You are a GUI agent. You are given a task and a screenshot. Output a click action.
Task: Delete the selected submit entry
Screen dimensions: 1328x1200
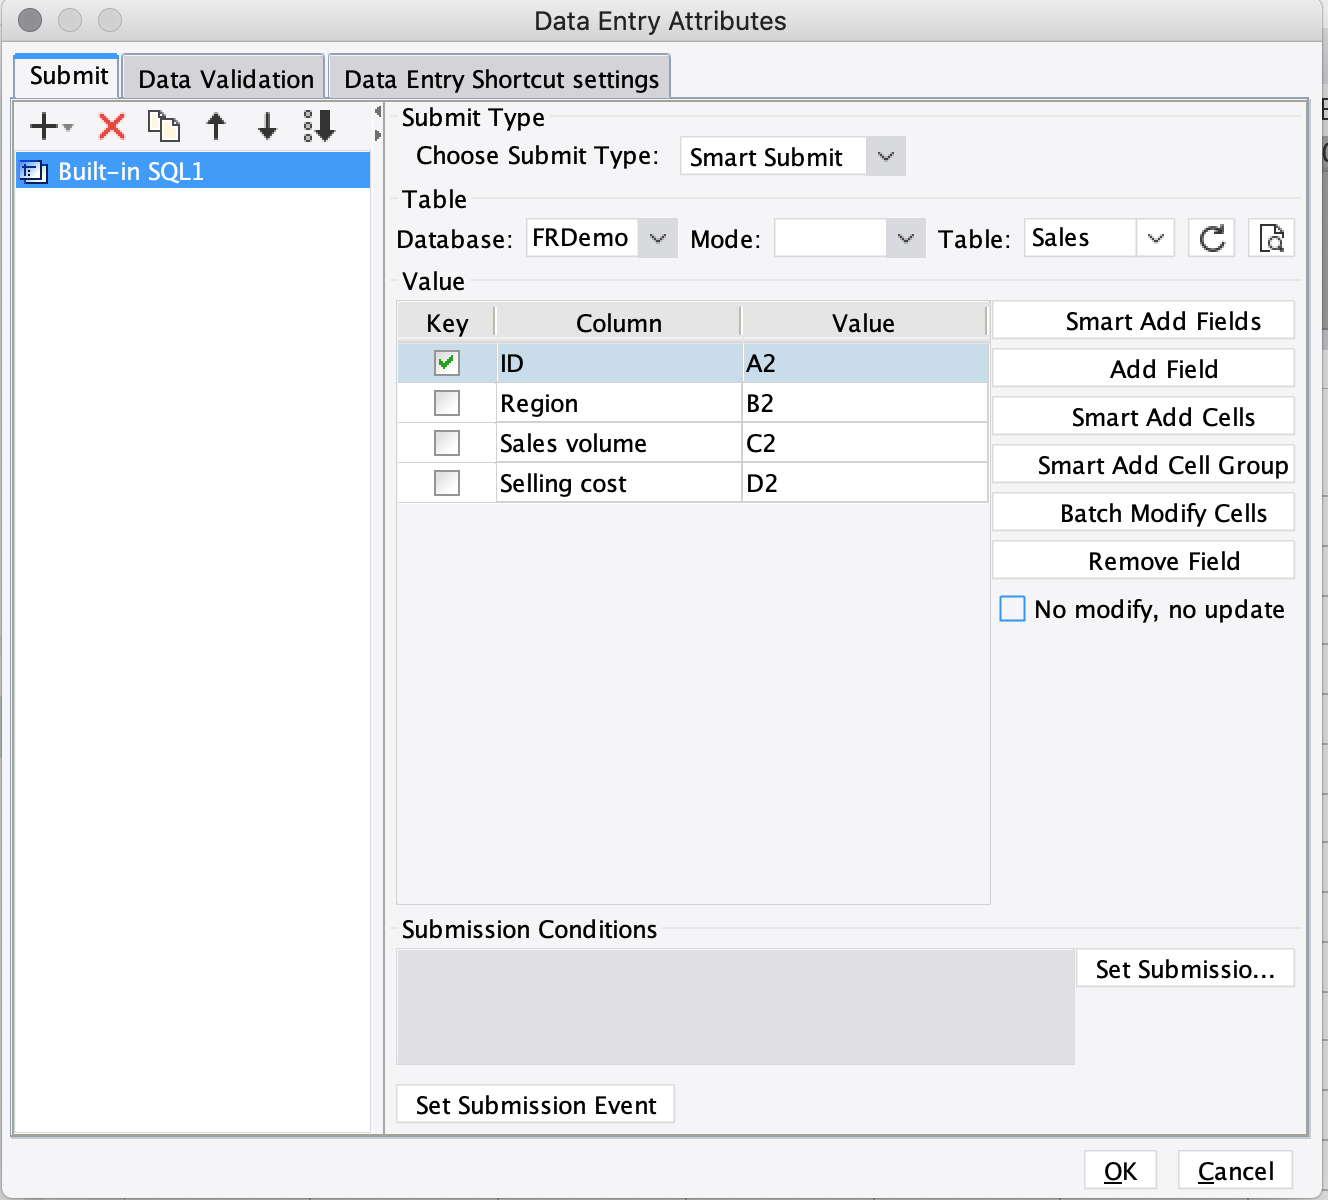pyautogui.click(x=110, y=125)
